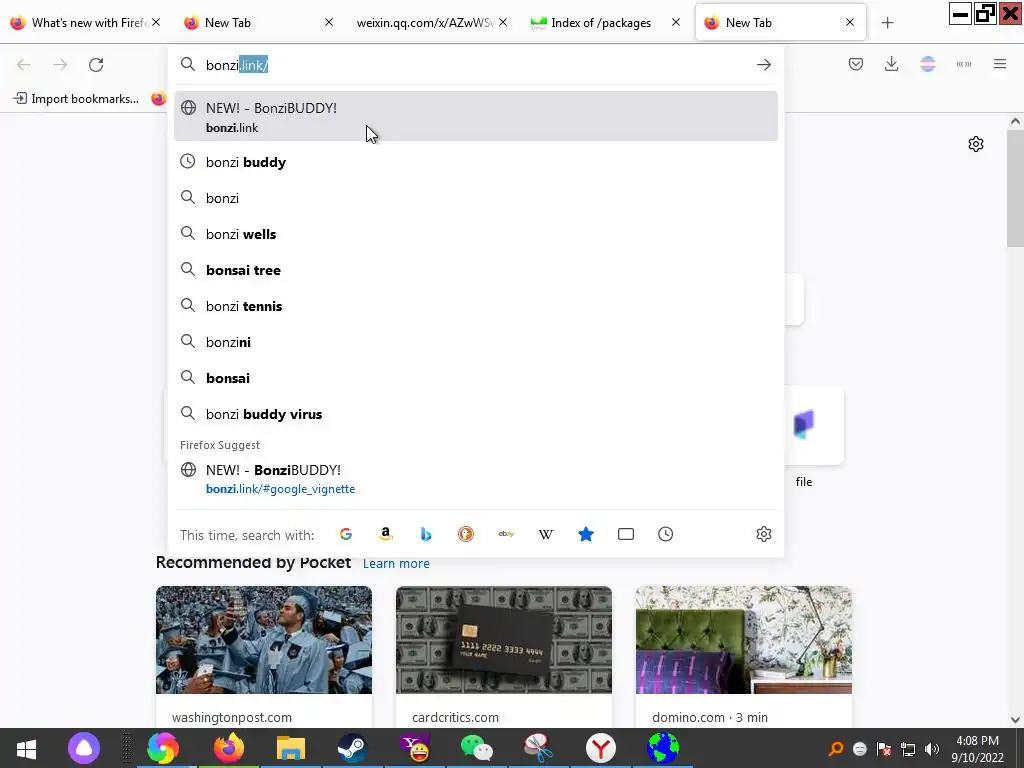
Task: Open the striped extension icon in toolbar
Action: click(927, 64)
